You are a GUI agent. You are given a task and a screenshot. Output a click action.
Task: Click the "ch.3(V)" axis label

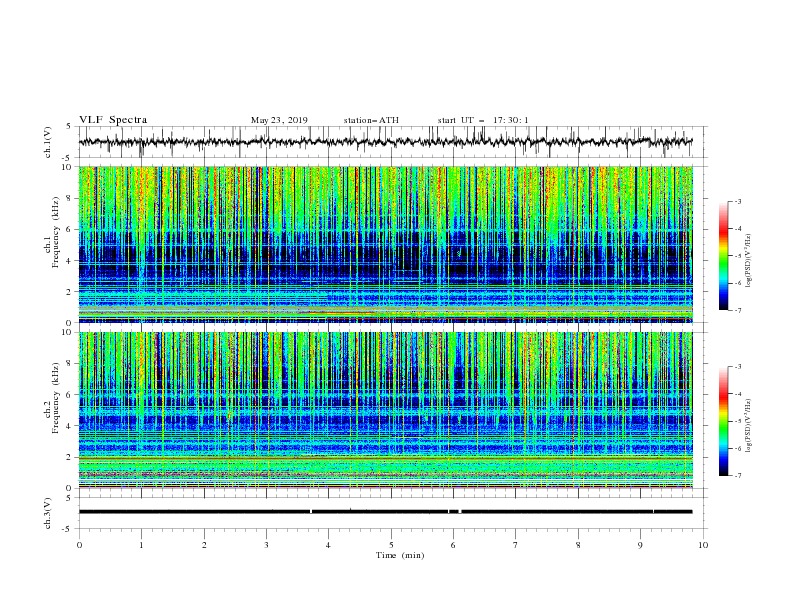(48, 513)
